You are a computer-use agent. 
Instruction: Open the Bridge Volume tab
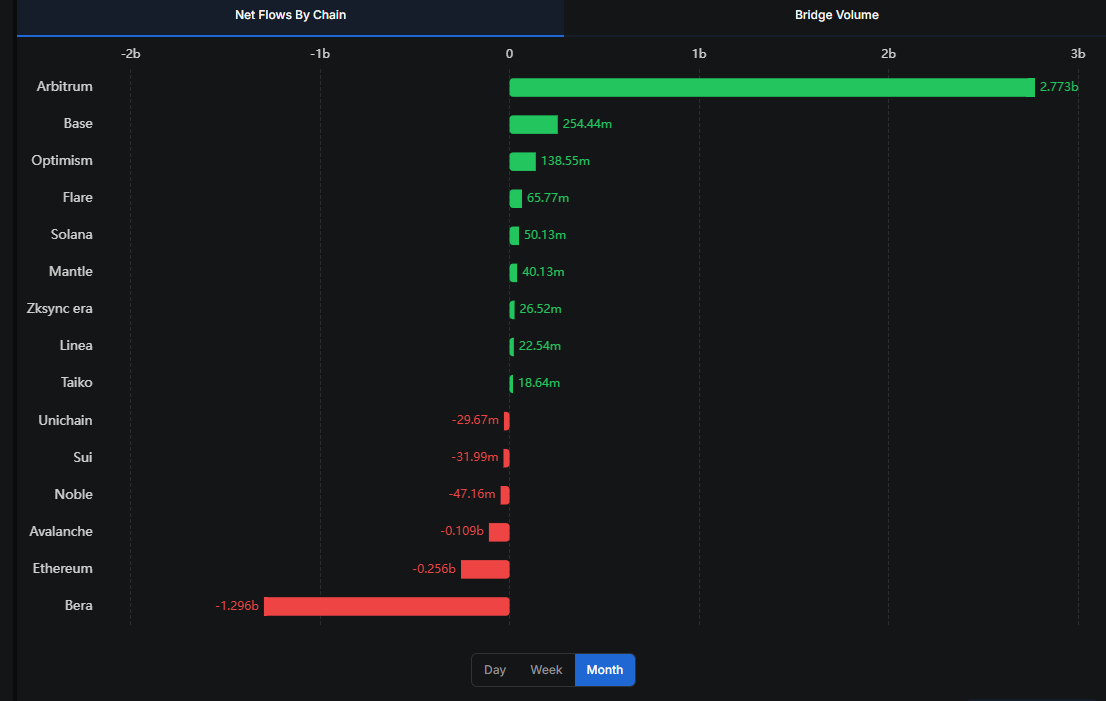click(836, 17)
